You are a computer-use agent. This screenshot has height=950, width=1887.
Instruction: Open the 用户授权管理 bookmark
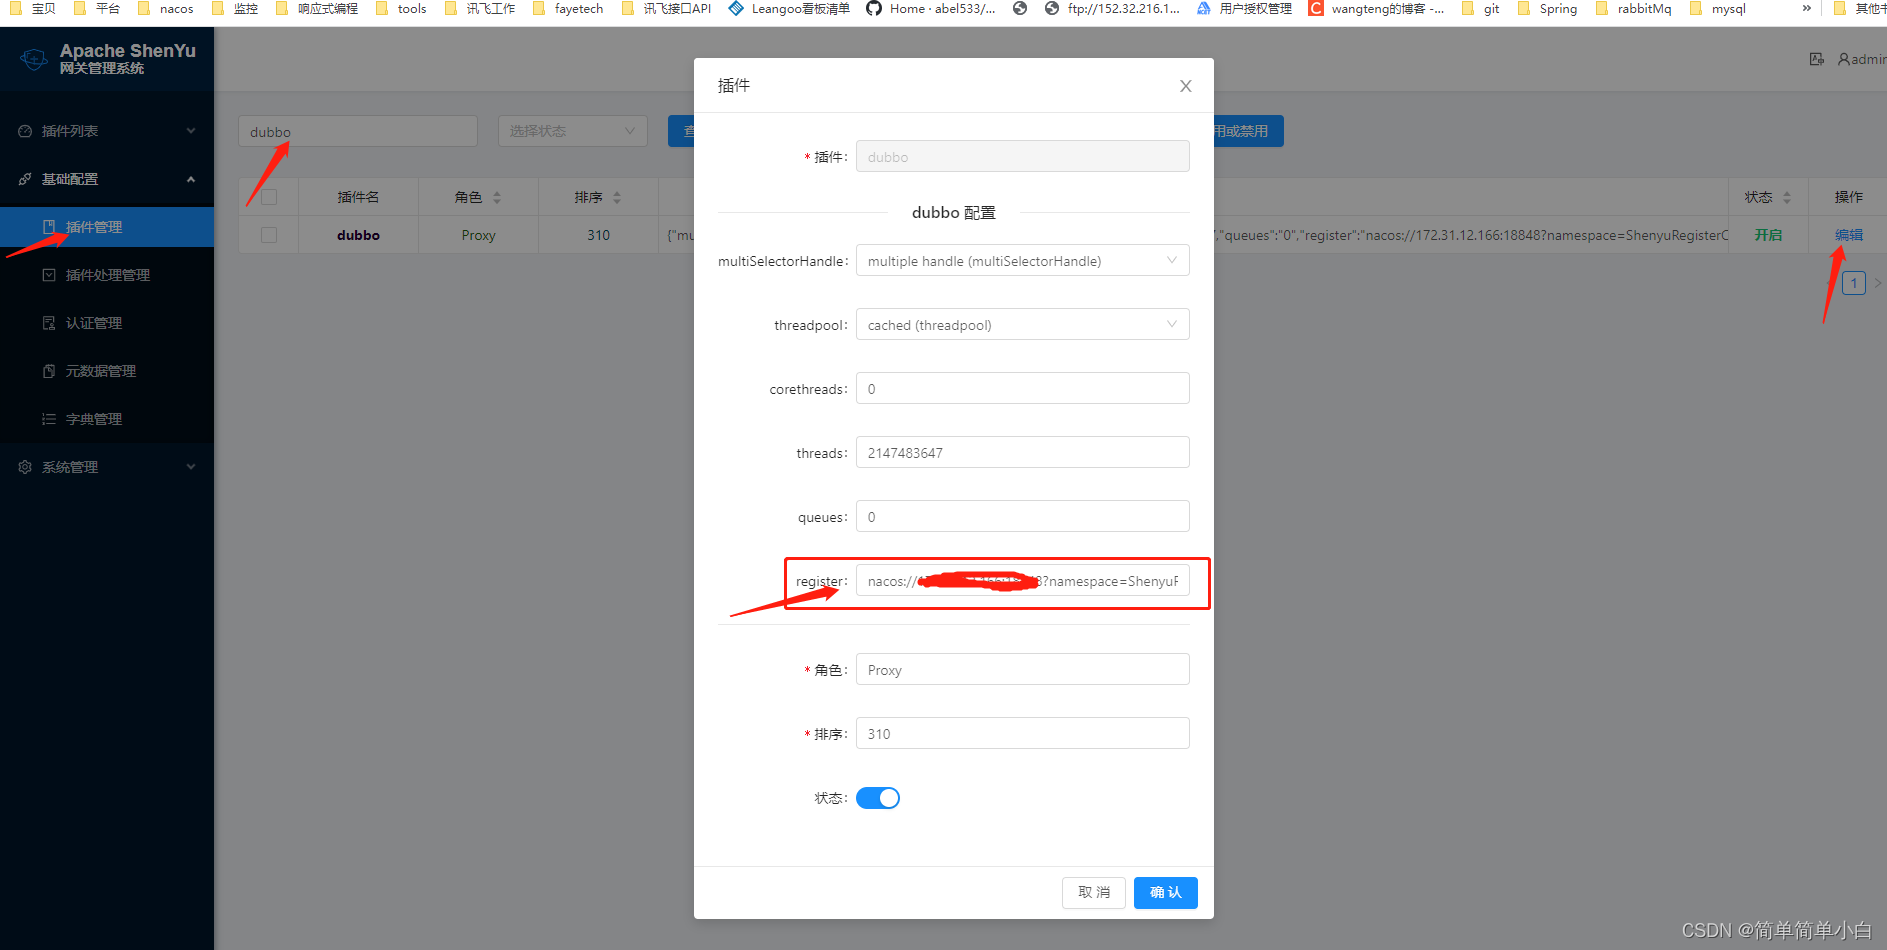[1244, 9]
